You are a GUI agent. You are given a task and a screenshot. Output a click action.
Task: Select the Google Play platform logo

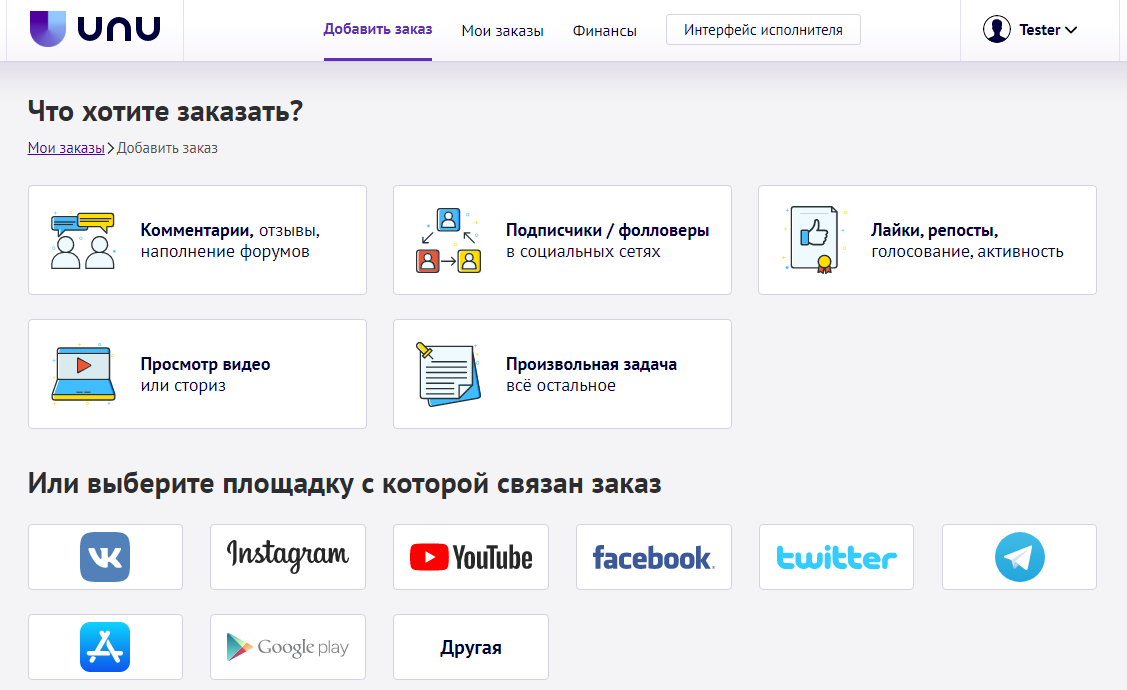[288, 647]
